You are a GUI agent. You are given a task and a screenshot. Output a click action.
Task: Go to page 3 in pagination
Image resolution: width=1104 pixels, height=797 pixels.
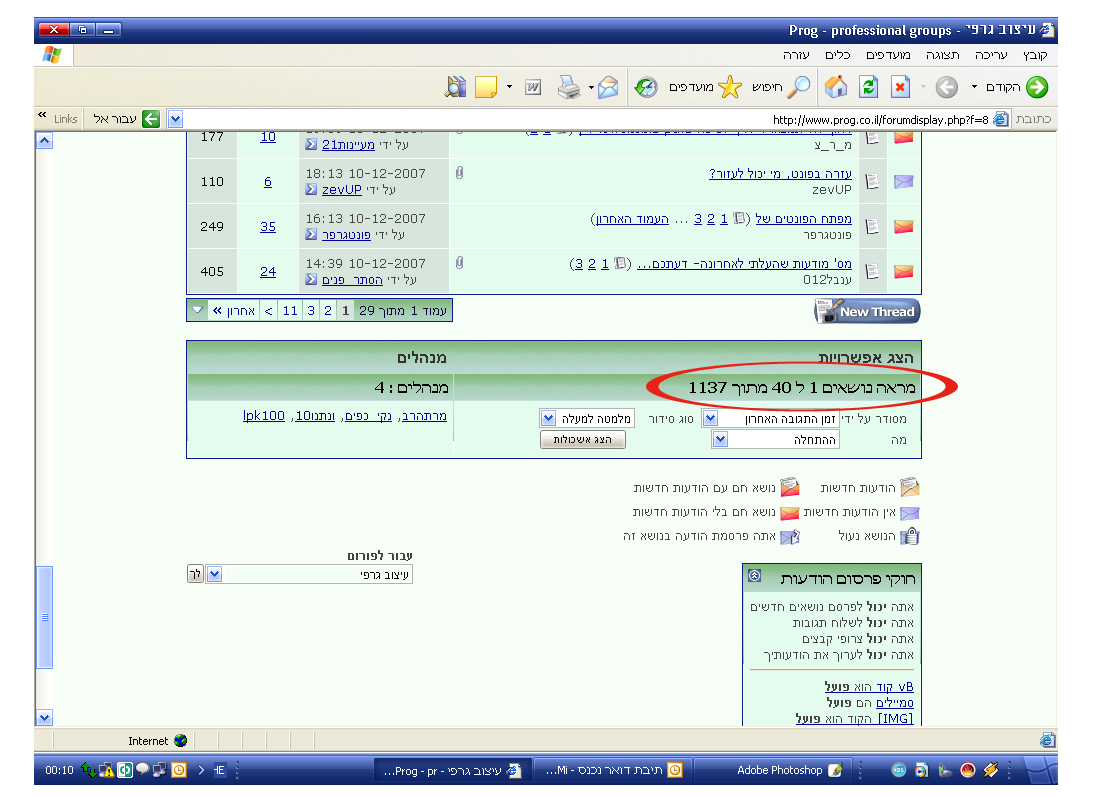click(311, 310)
